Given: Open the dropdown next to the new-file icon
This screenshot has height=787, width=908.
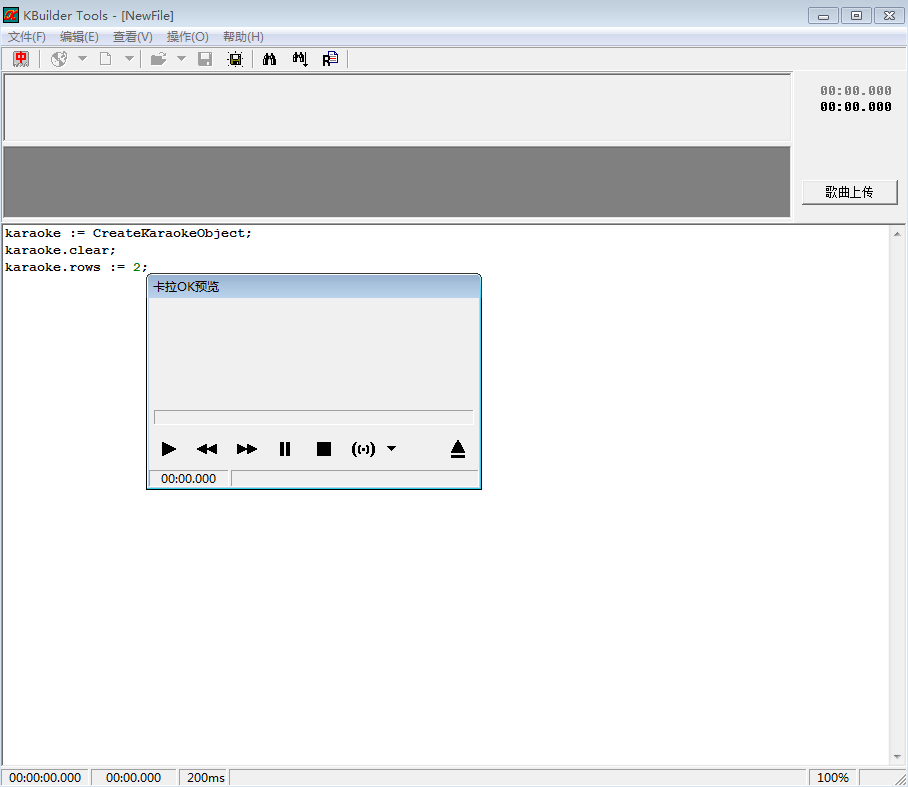Looking at the screenshot, I should click(x=128, y=59).
